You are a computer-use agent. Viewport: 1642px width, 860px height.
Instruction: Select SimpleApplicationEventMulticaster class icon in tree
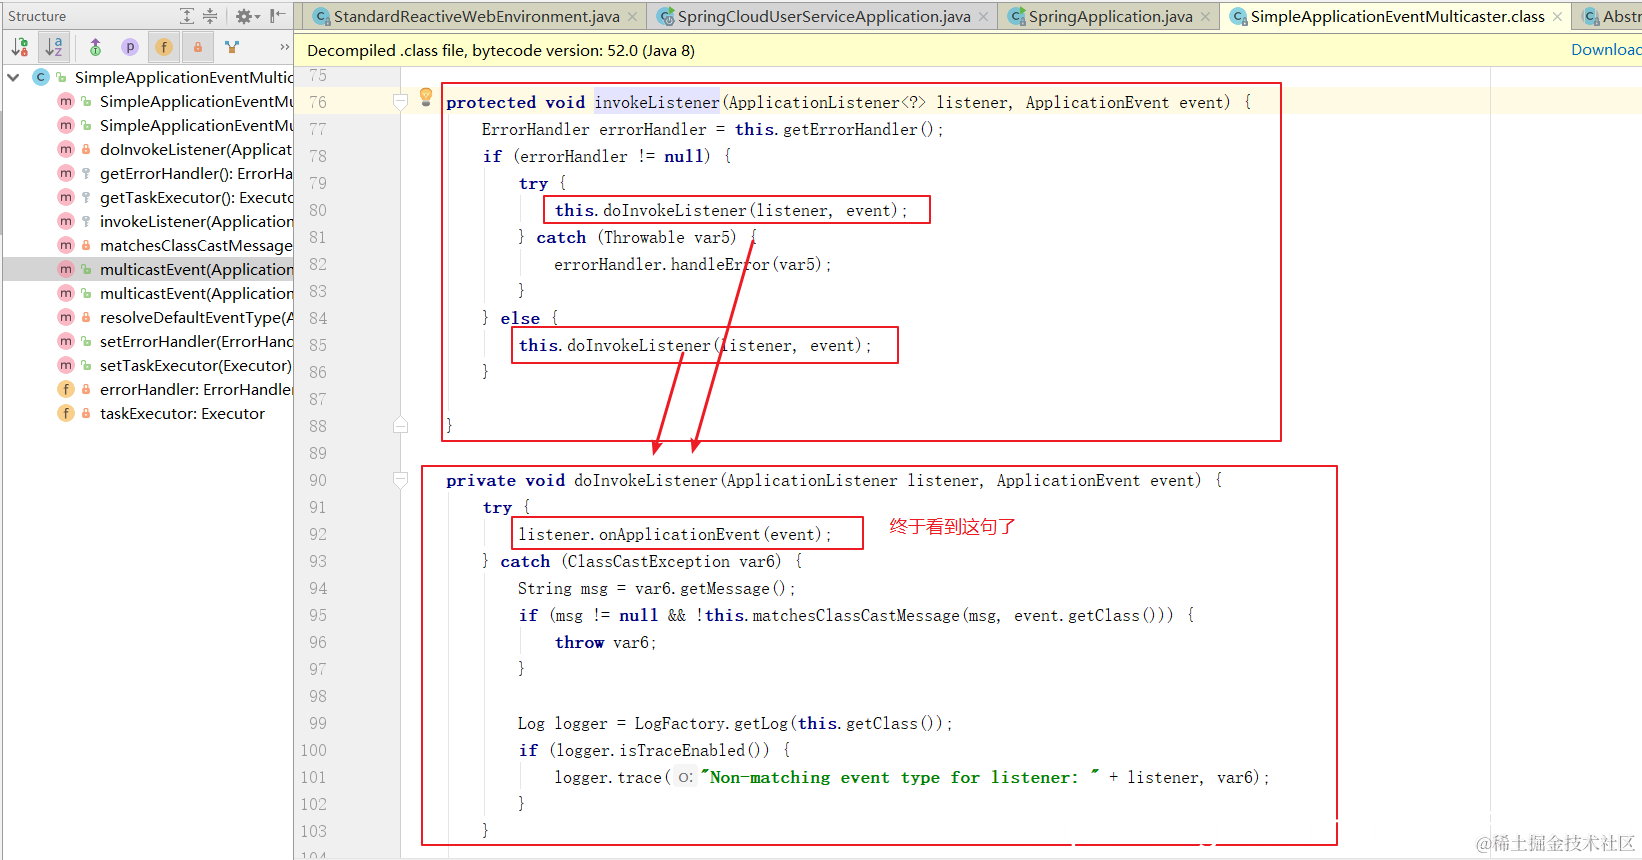tap(41, 77)
